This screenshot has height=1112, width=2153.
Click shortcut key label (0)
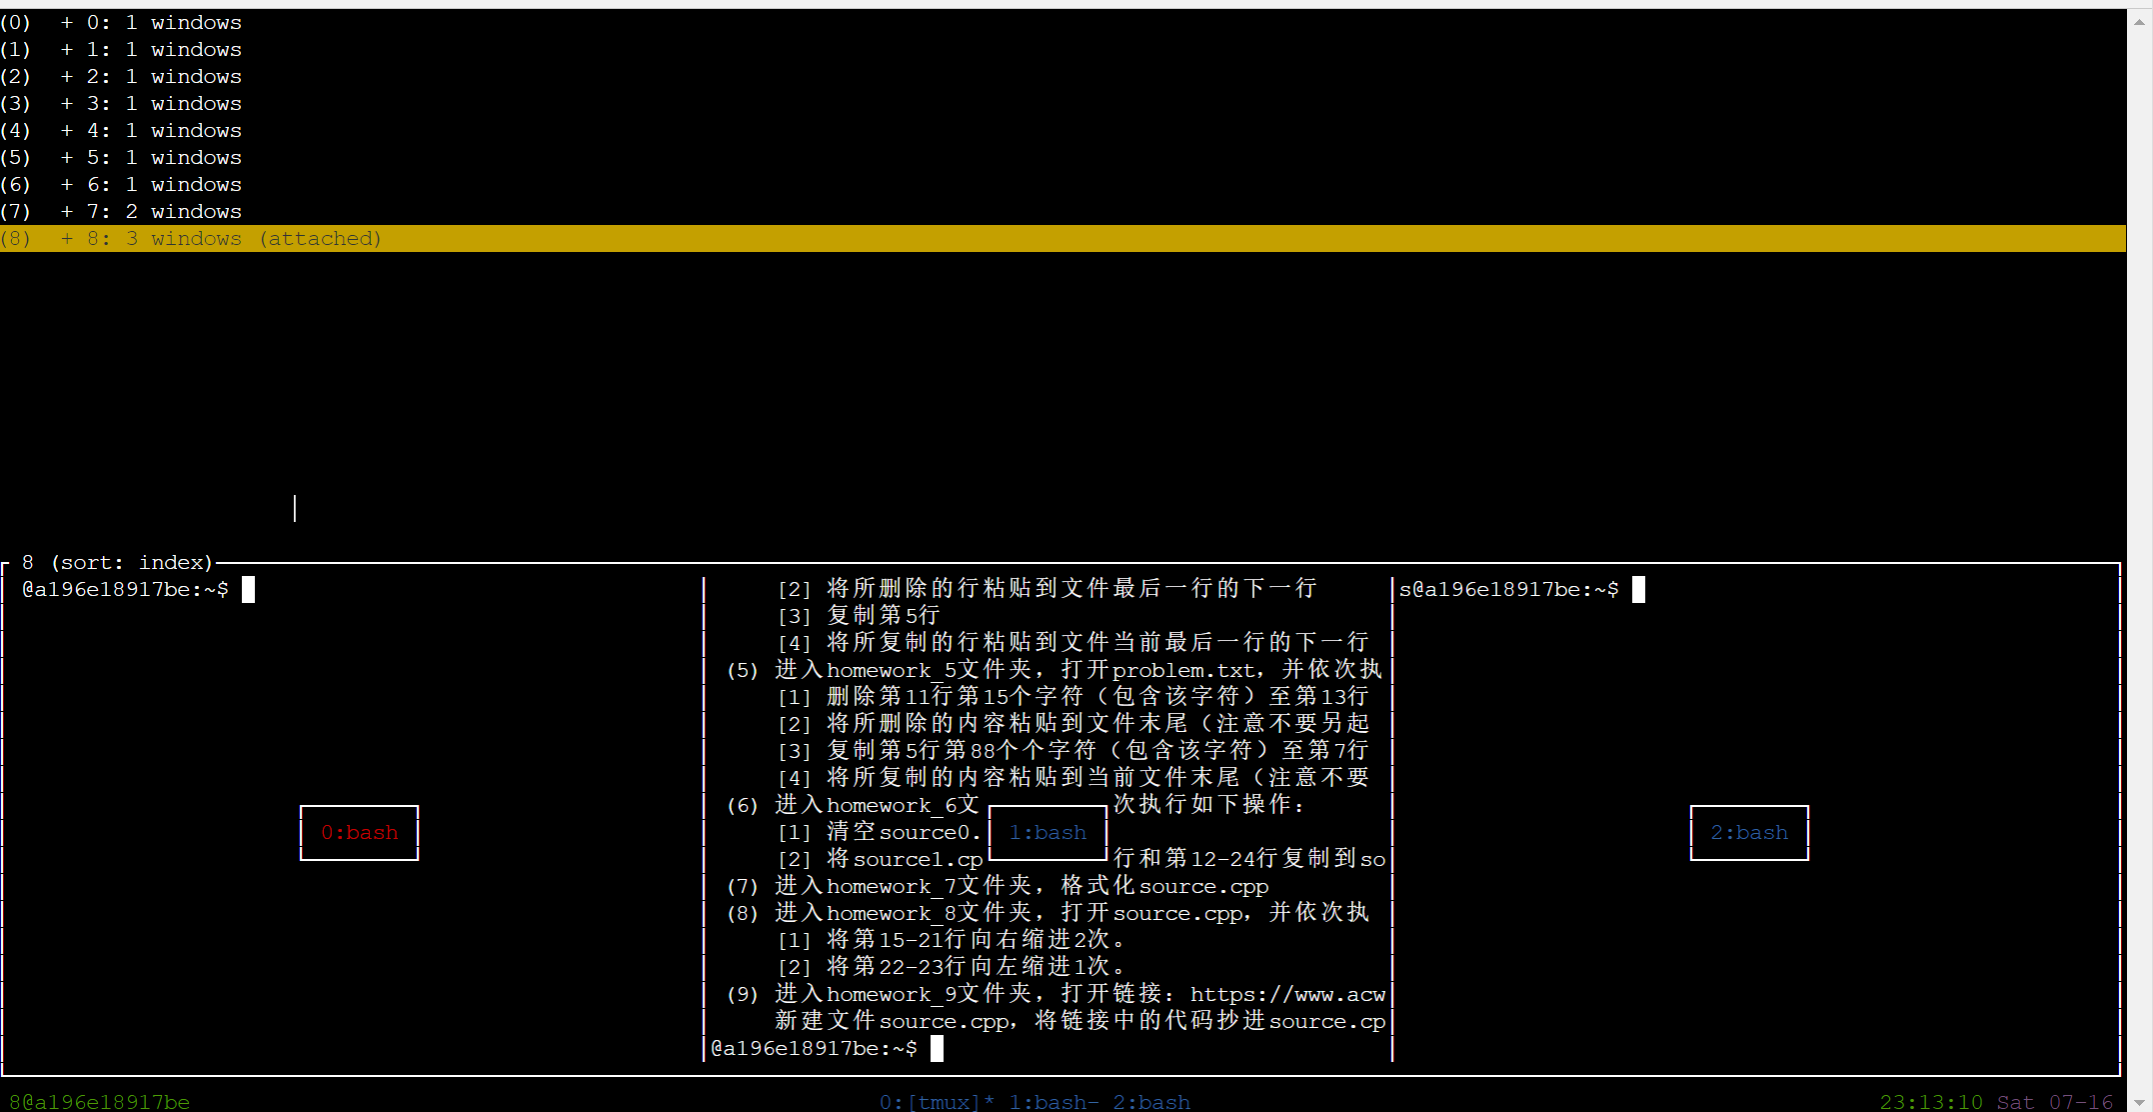(x=16, y=22)
